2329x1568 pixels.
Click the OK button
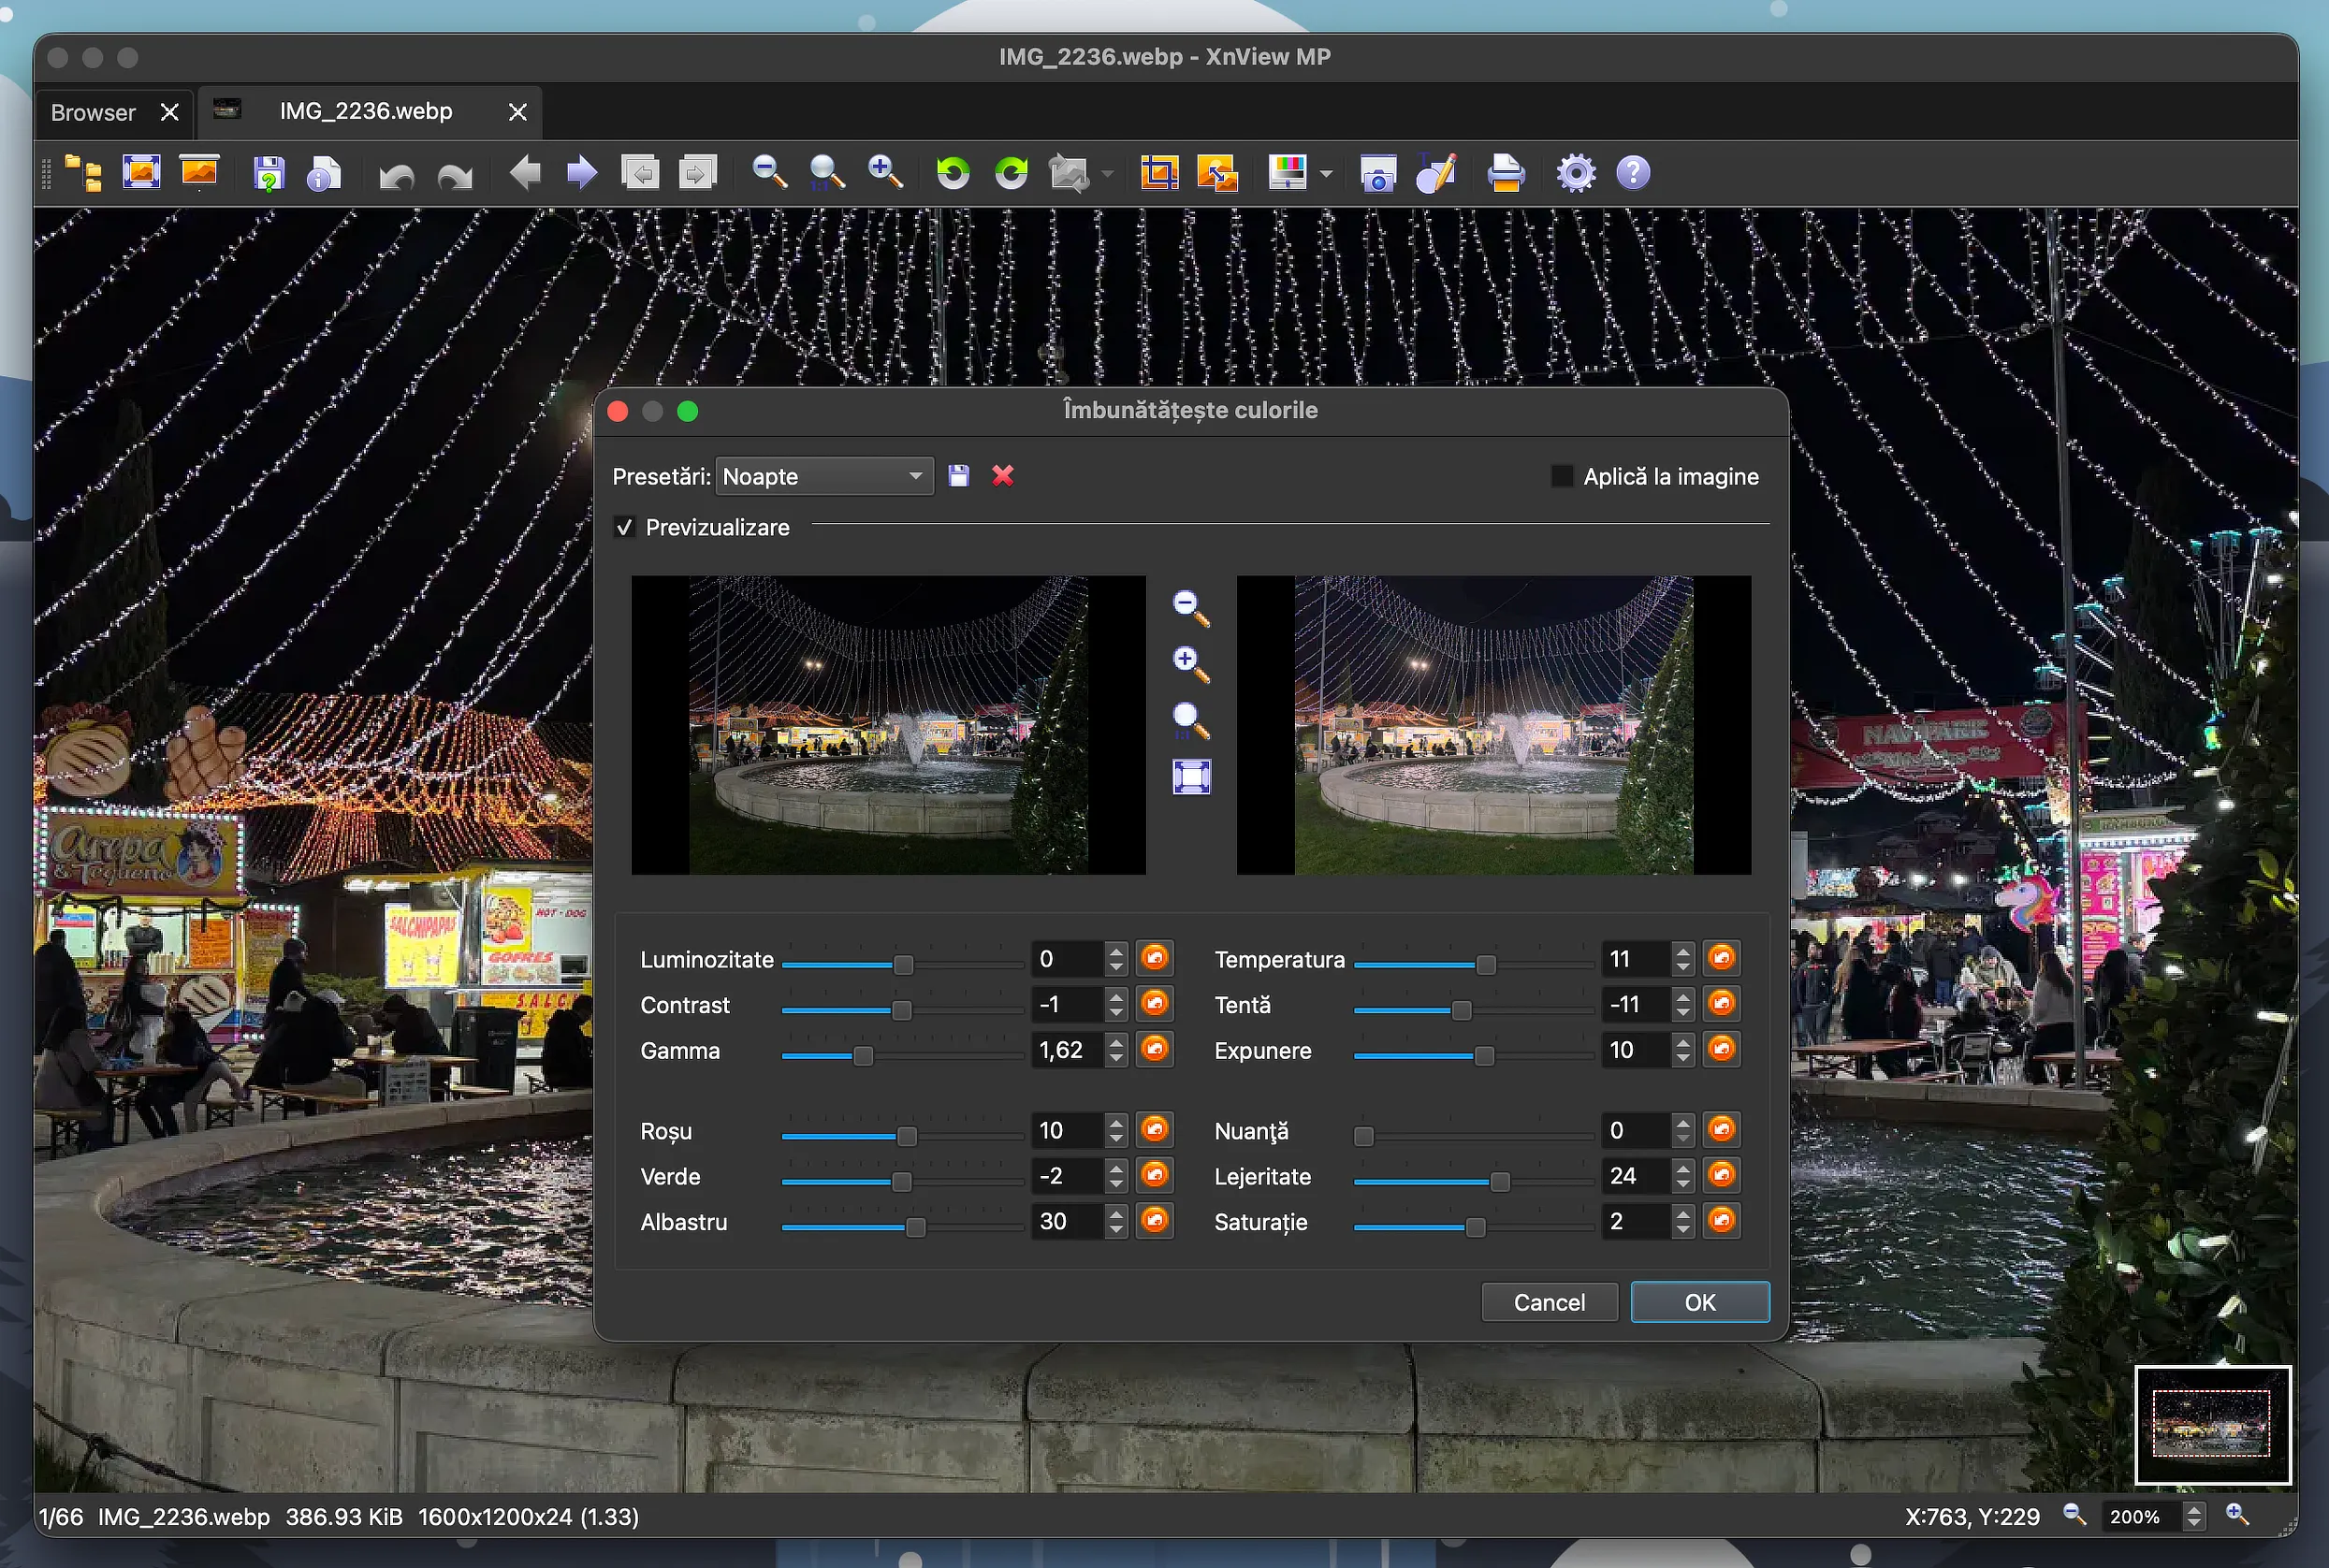click(1699, 1302)
